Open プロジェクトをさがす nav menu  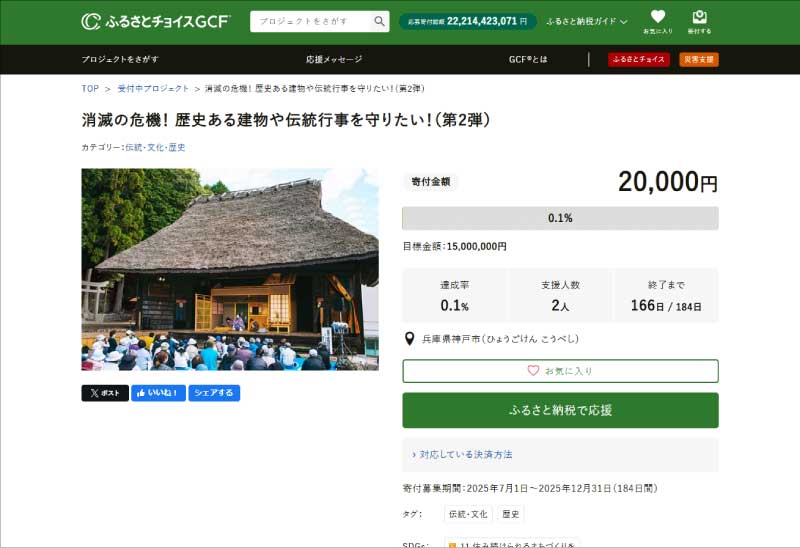(120, 60)
